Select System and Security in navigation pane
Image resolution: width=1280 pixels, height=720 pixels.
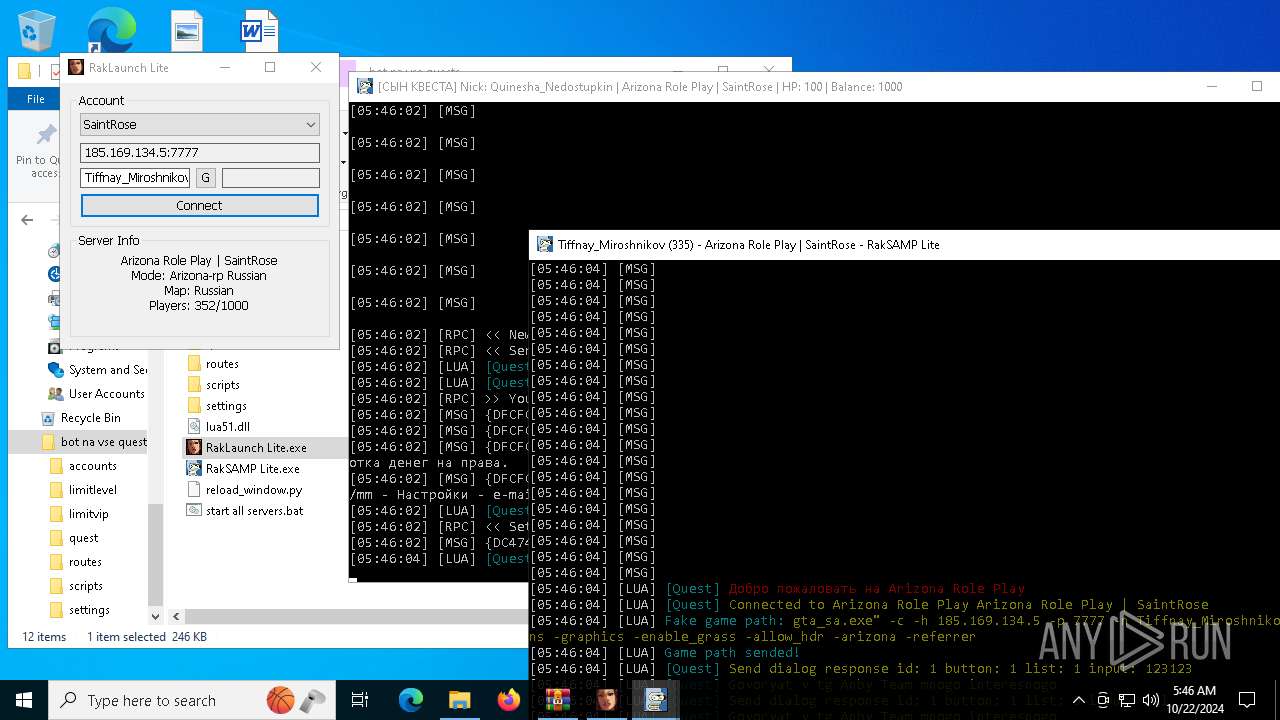click(x=97, y=370)
